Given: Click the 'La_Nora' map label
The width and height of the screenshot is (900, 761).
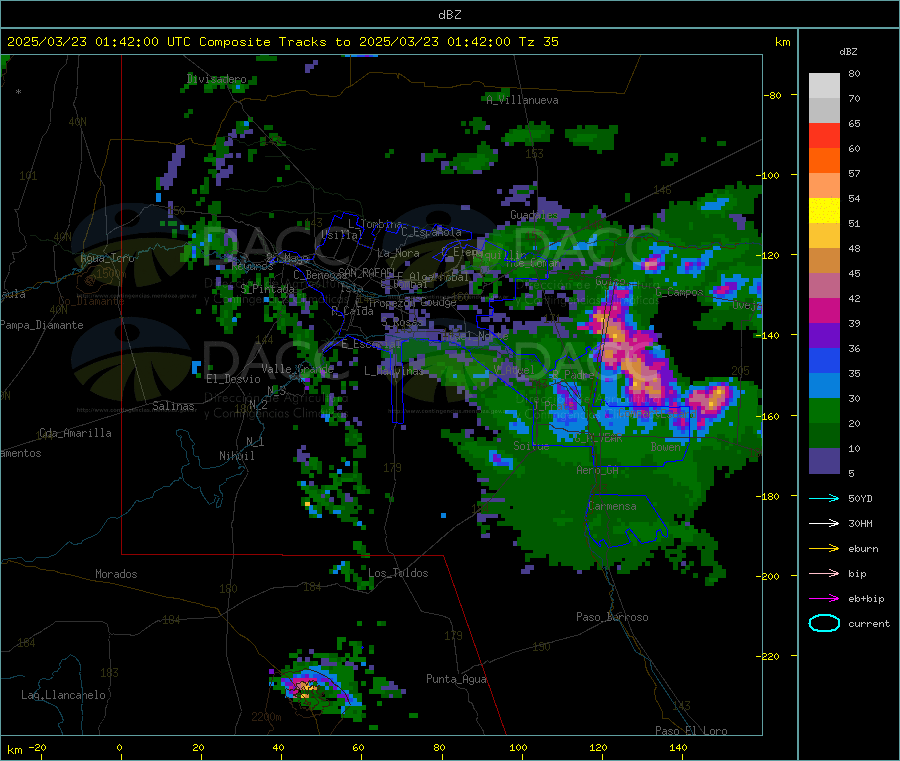Looking at the screenshot, I should click(398, 253).
